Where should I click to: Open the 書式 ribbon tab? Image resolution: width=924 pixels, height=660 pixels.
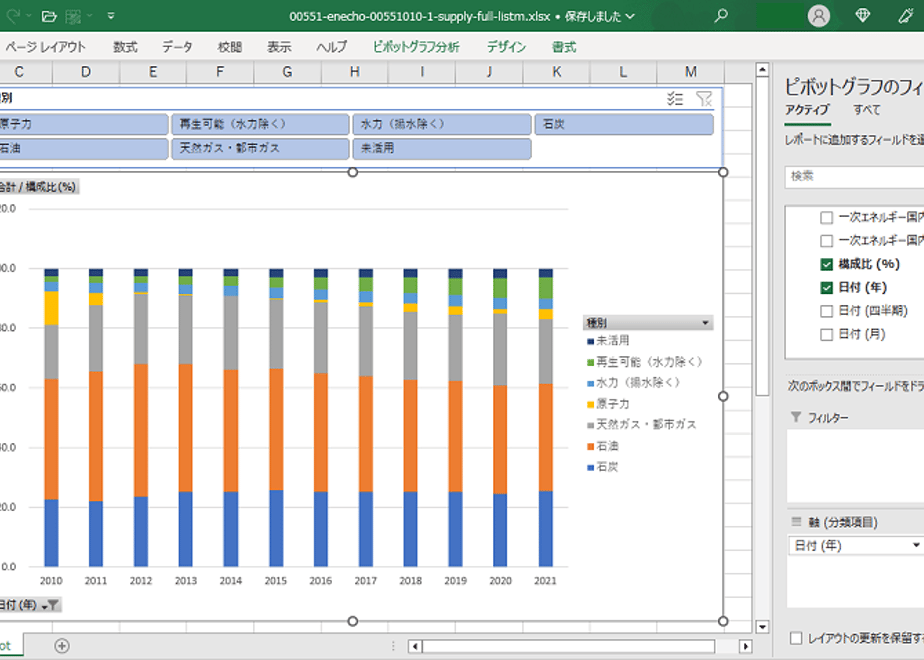564,47
